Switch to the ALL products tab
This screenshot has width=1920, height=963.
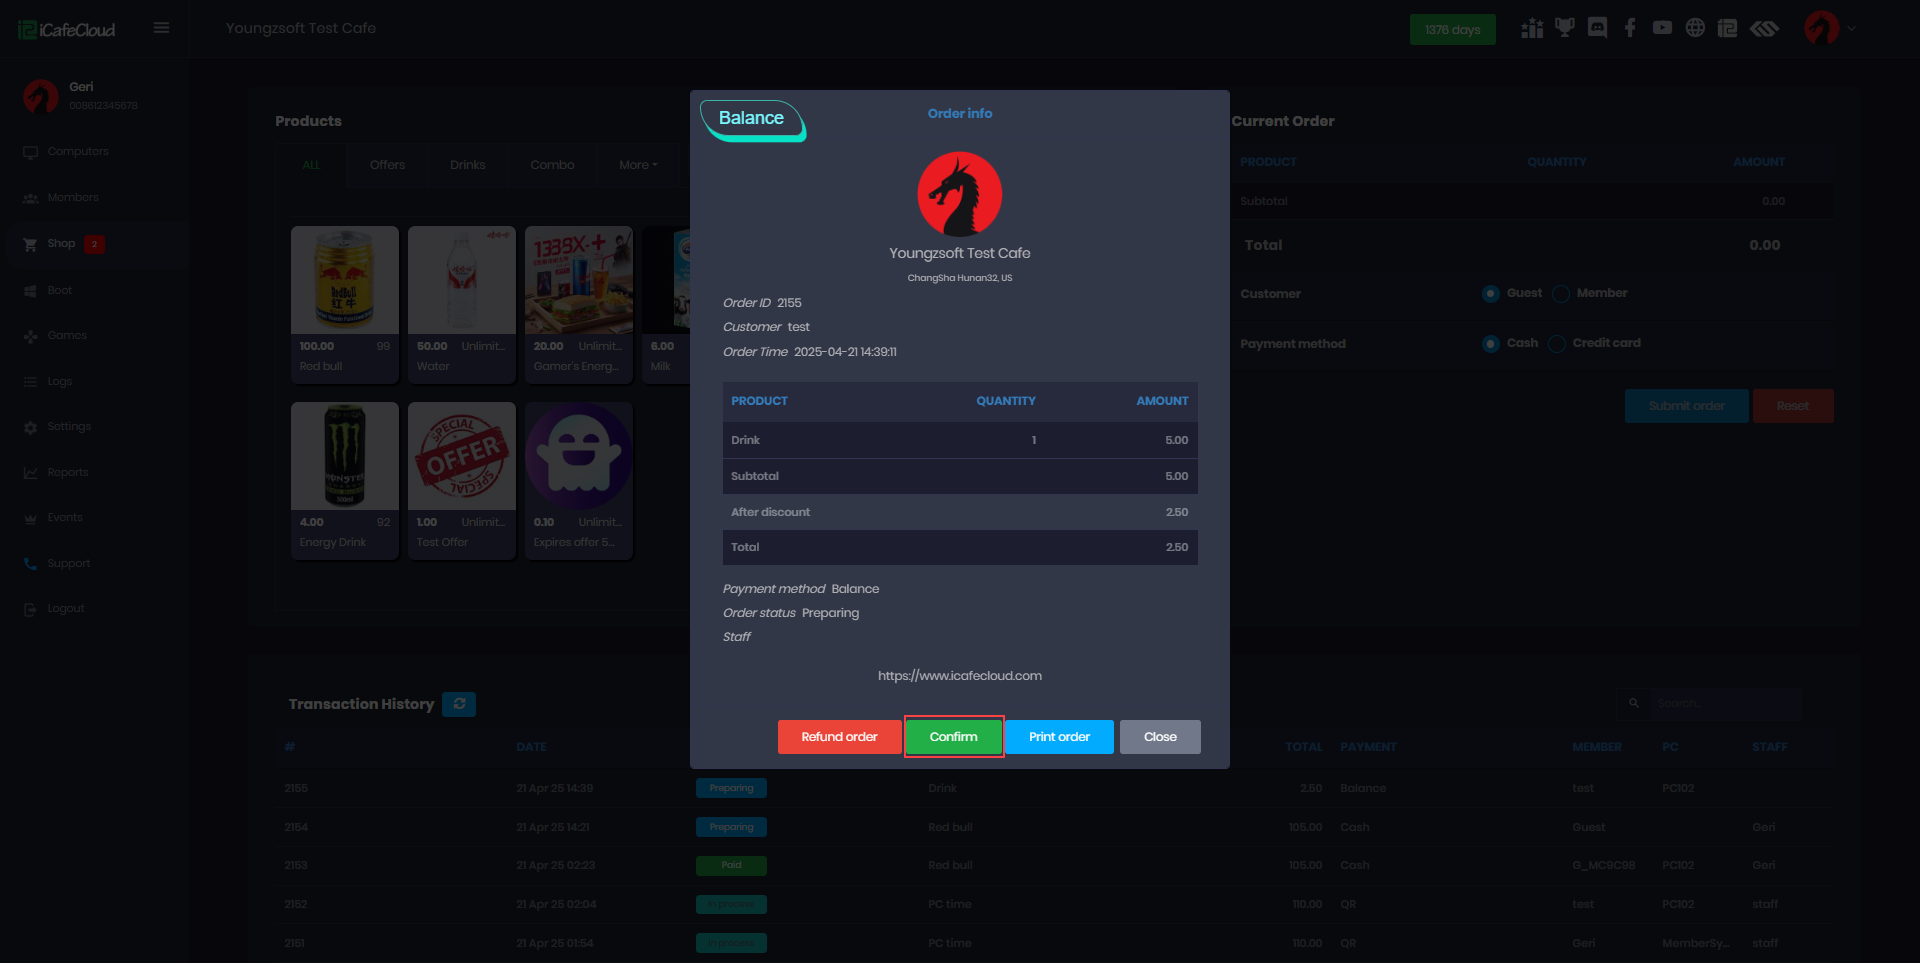point(311,165)
